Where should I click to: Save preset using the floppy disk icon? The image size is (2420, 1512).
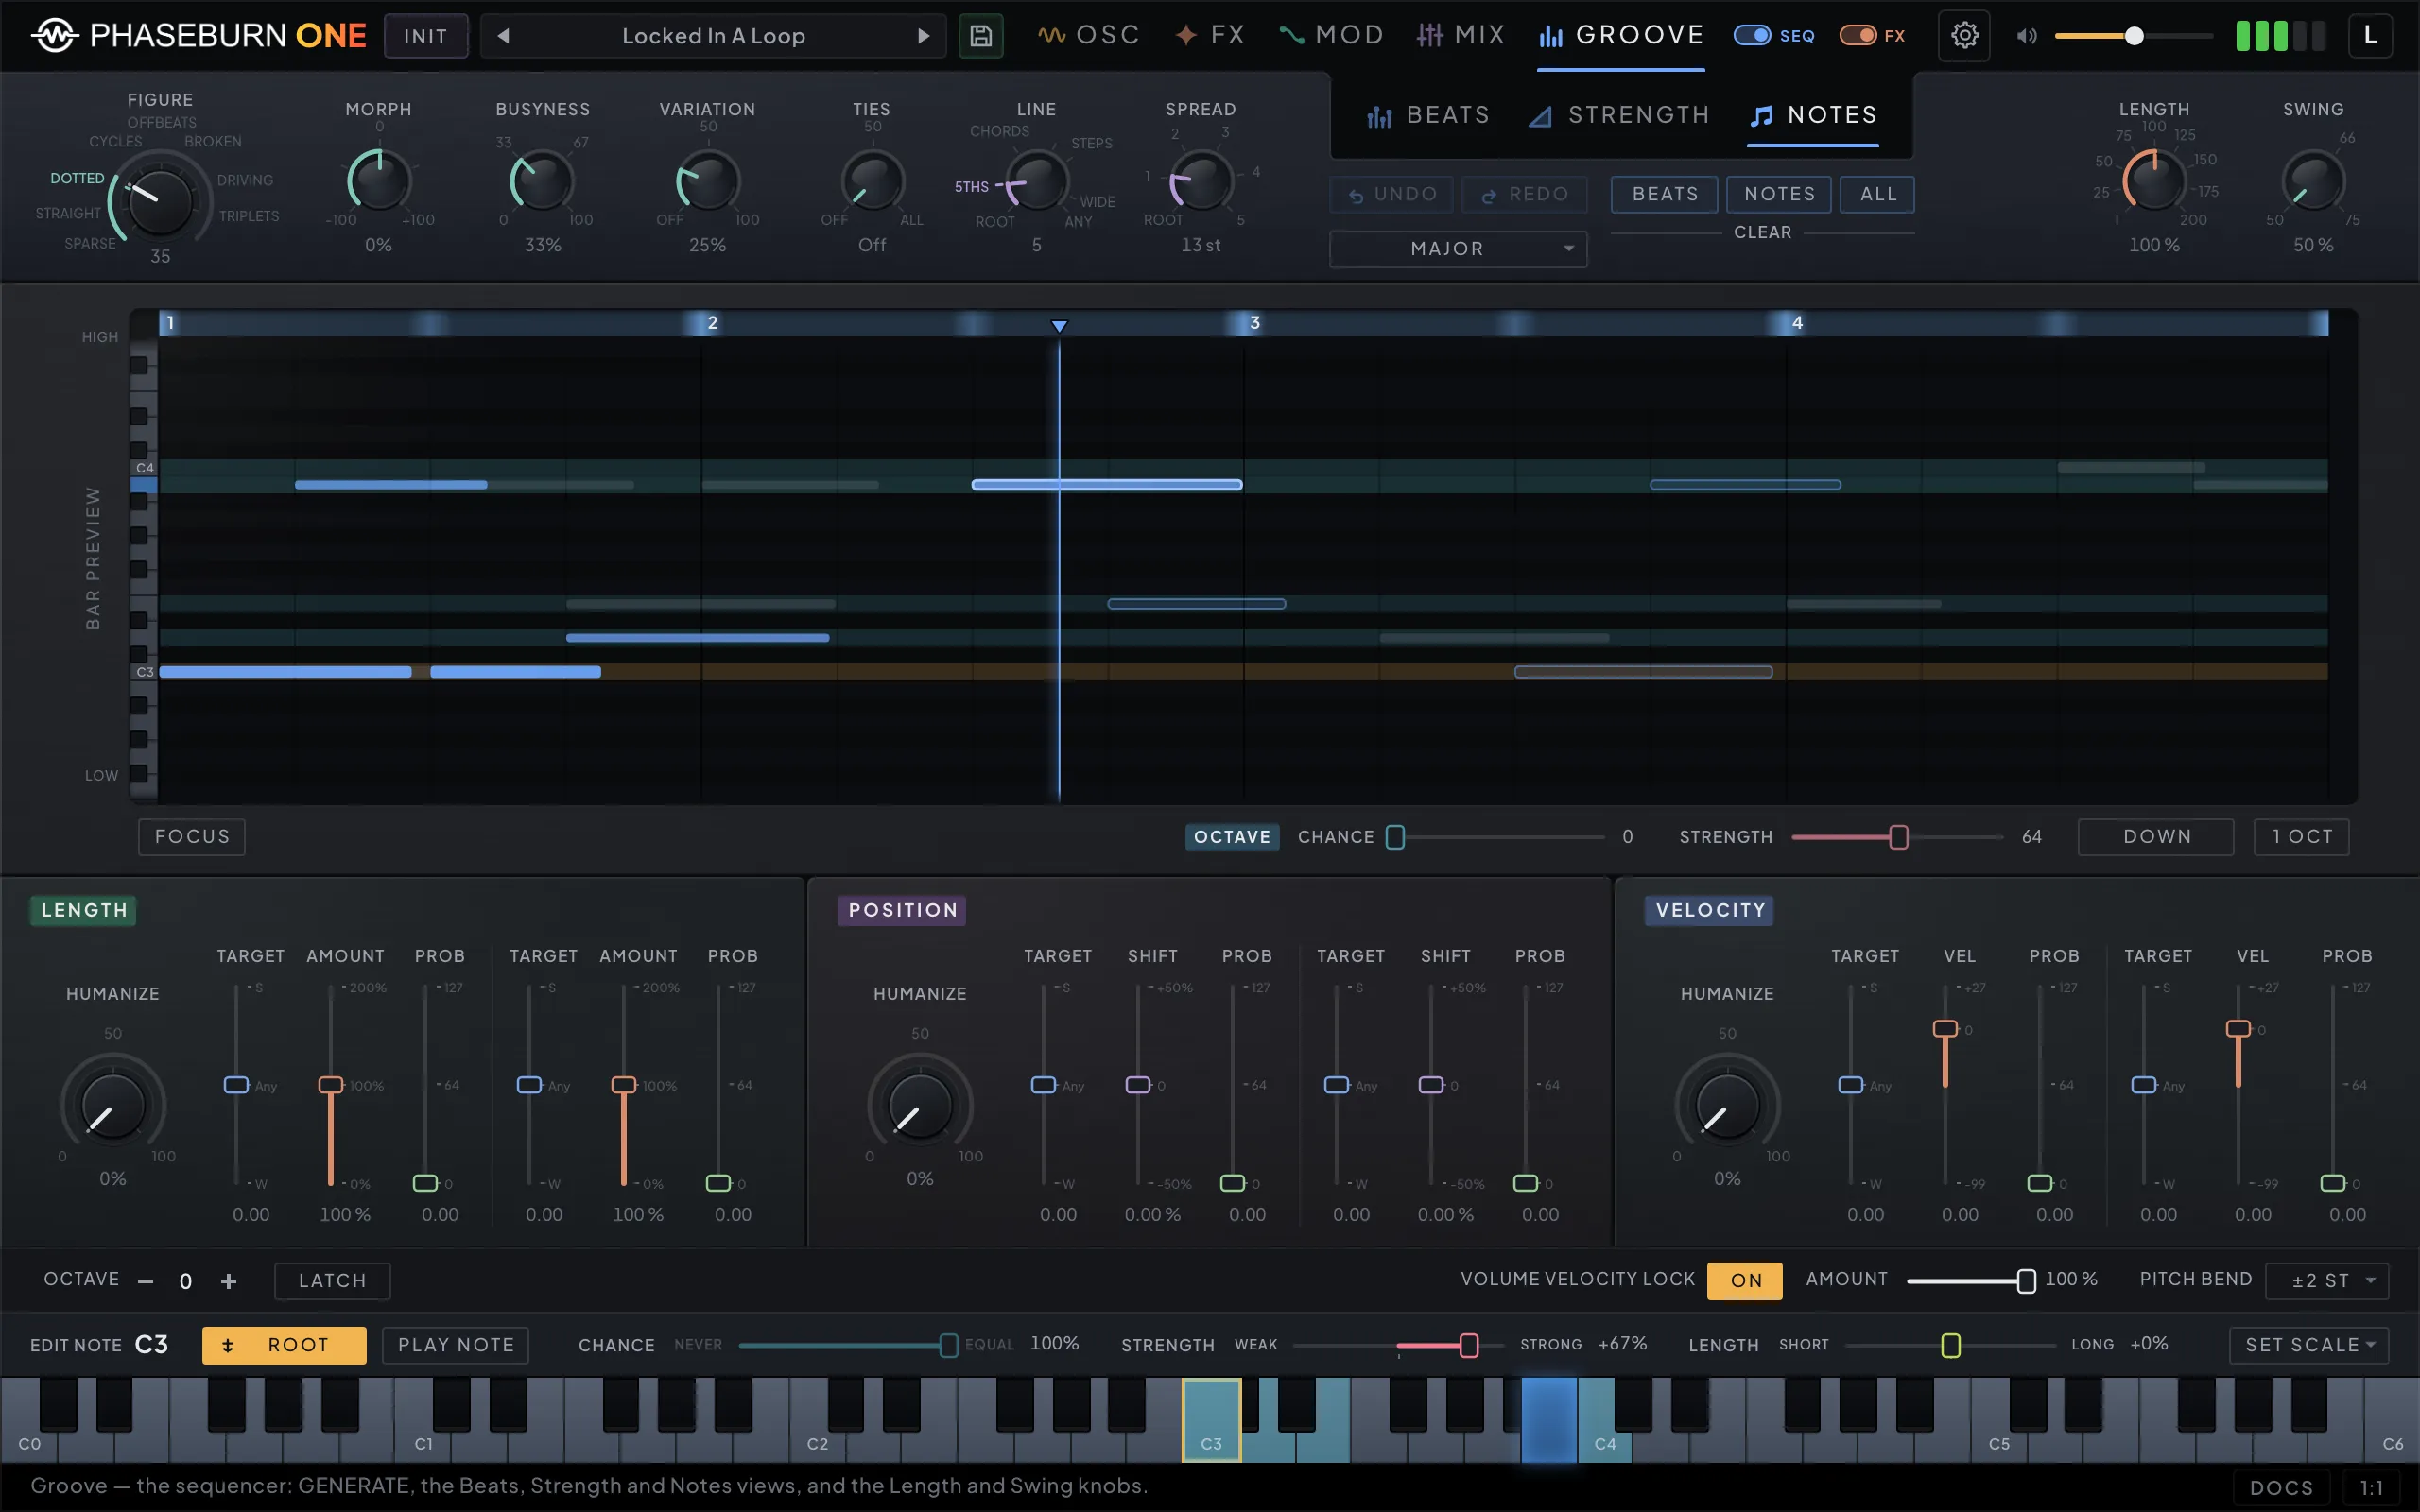point(981,36)
